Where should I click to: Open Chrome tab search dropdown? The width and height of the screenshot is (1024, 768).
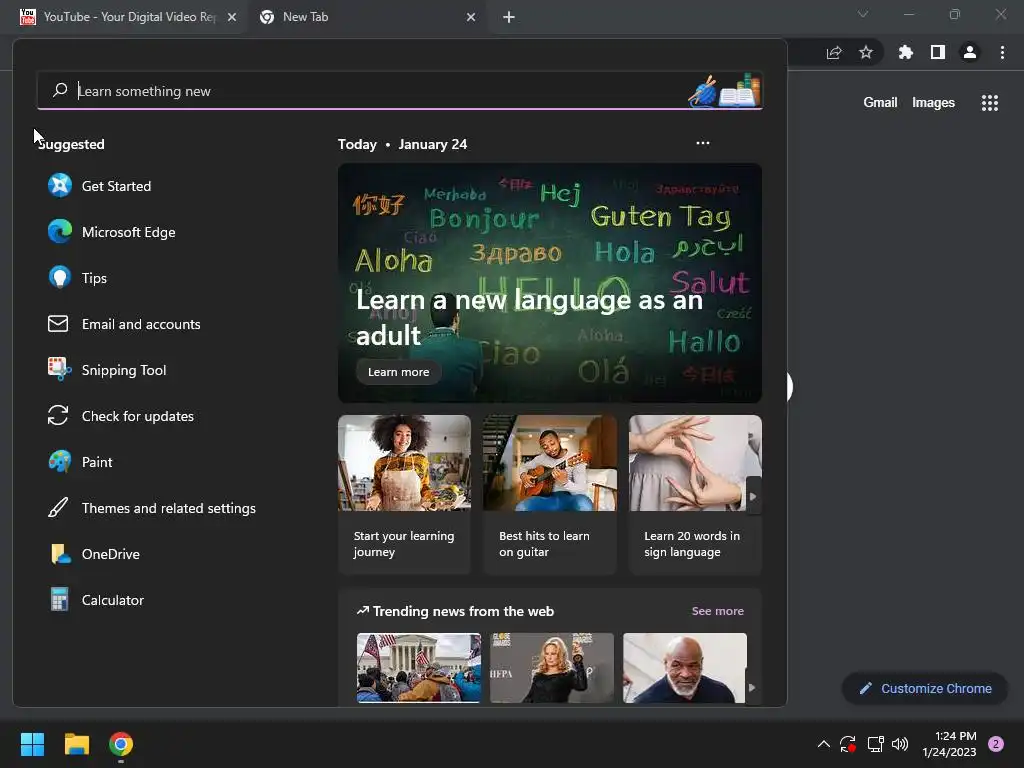863,14
